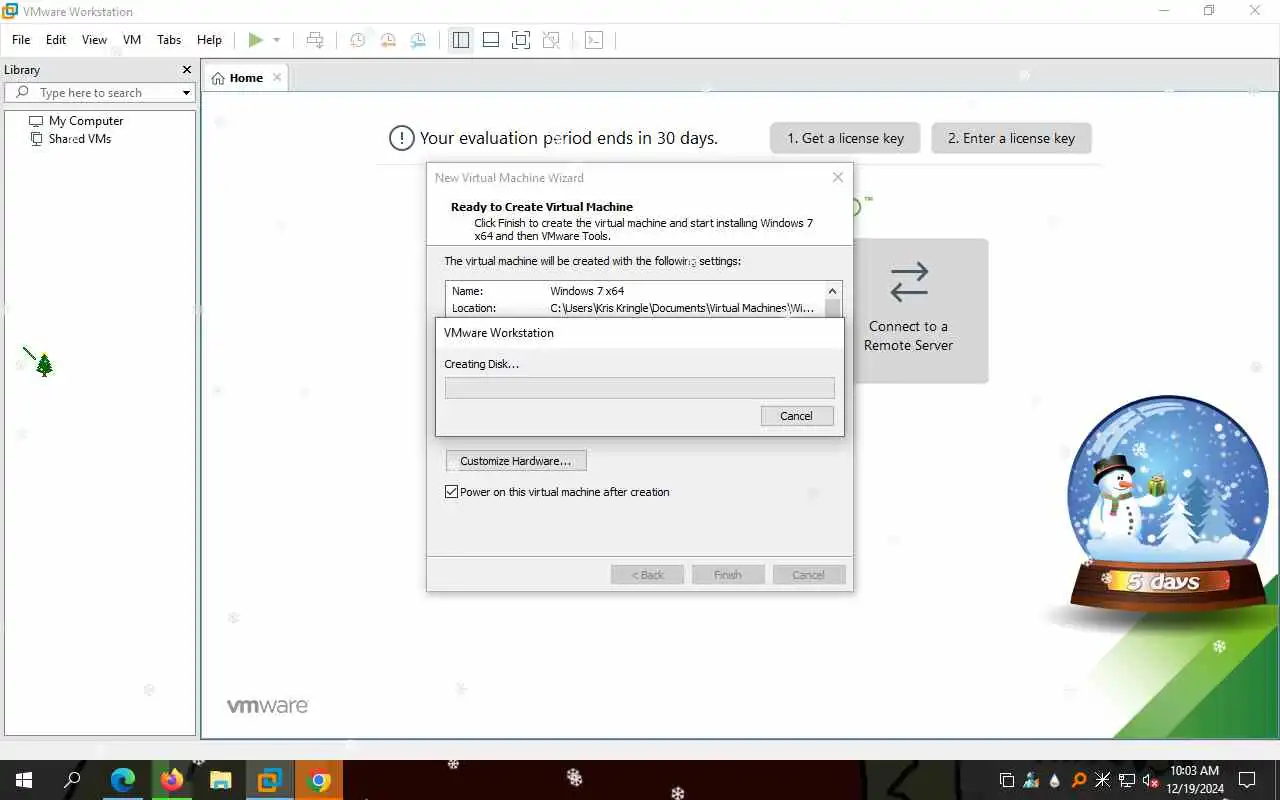Screen dimensions: 1280x800
Task: Click the Unity mode toolbar icon
Action: pyautogui.click(x=551, y=40)
